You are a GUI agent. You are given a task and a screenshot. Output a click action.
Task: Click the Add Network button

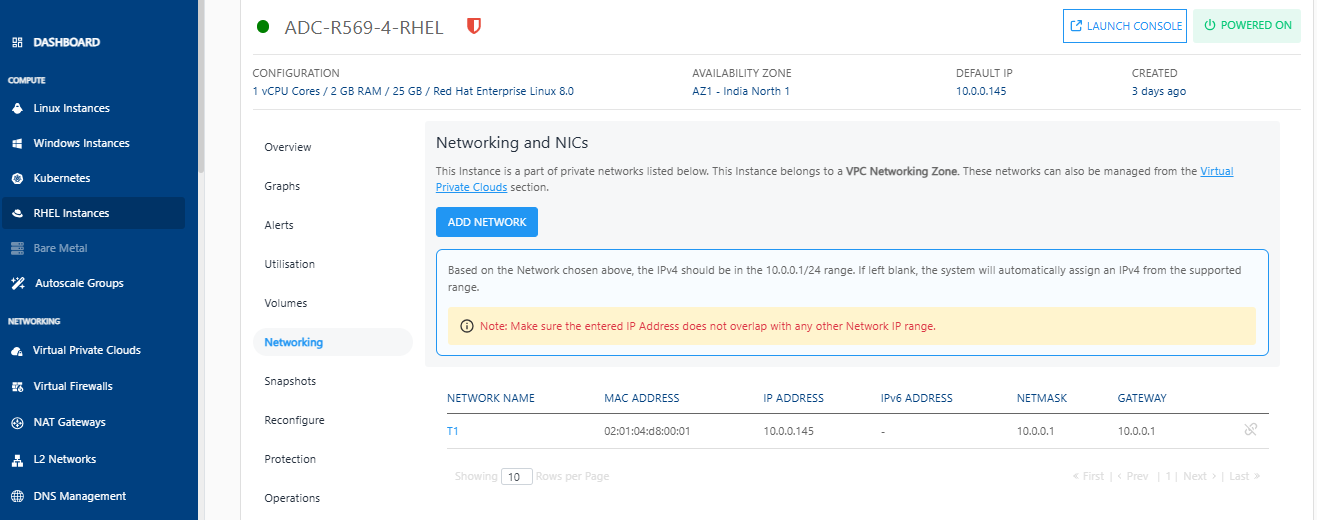[487, 222]
